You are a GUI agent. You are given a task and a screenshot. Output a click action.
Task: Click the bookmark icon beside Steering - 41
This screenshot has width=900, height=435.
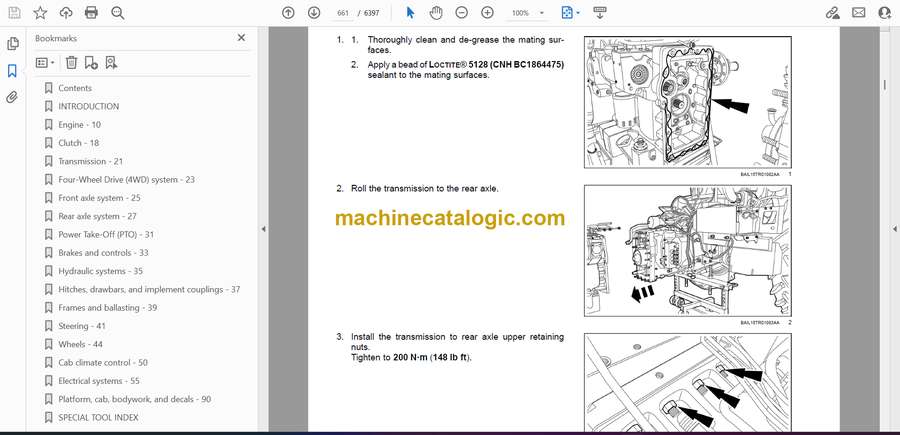49,326
